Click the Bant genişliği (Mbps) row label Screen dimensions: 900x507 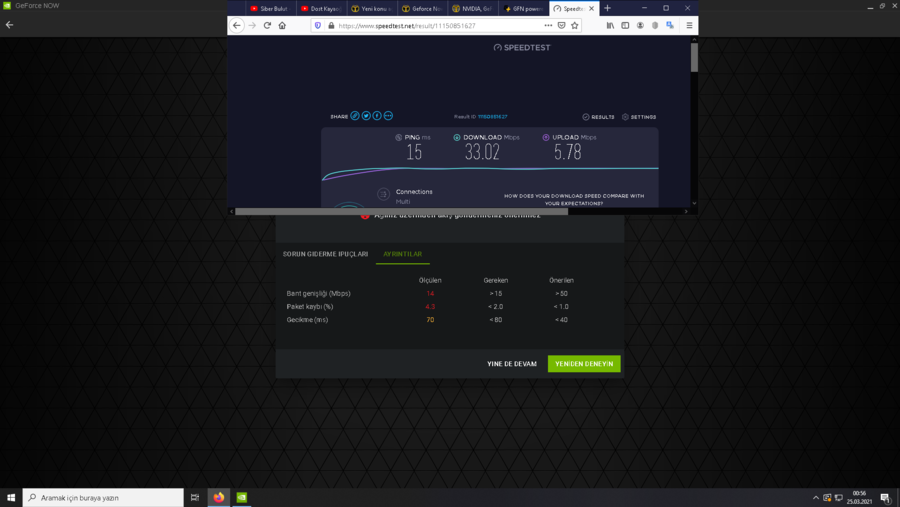pyautogui.click(x=319, y=293)
